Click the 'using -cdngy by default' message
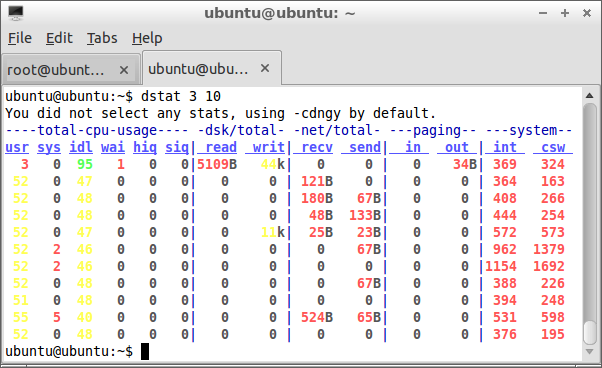Image resolution: width=602 pixels, height=368 pixels. point(341,113)
